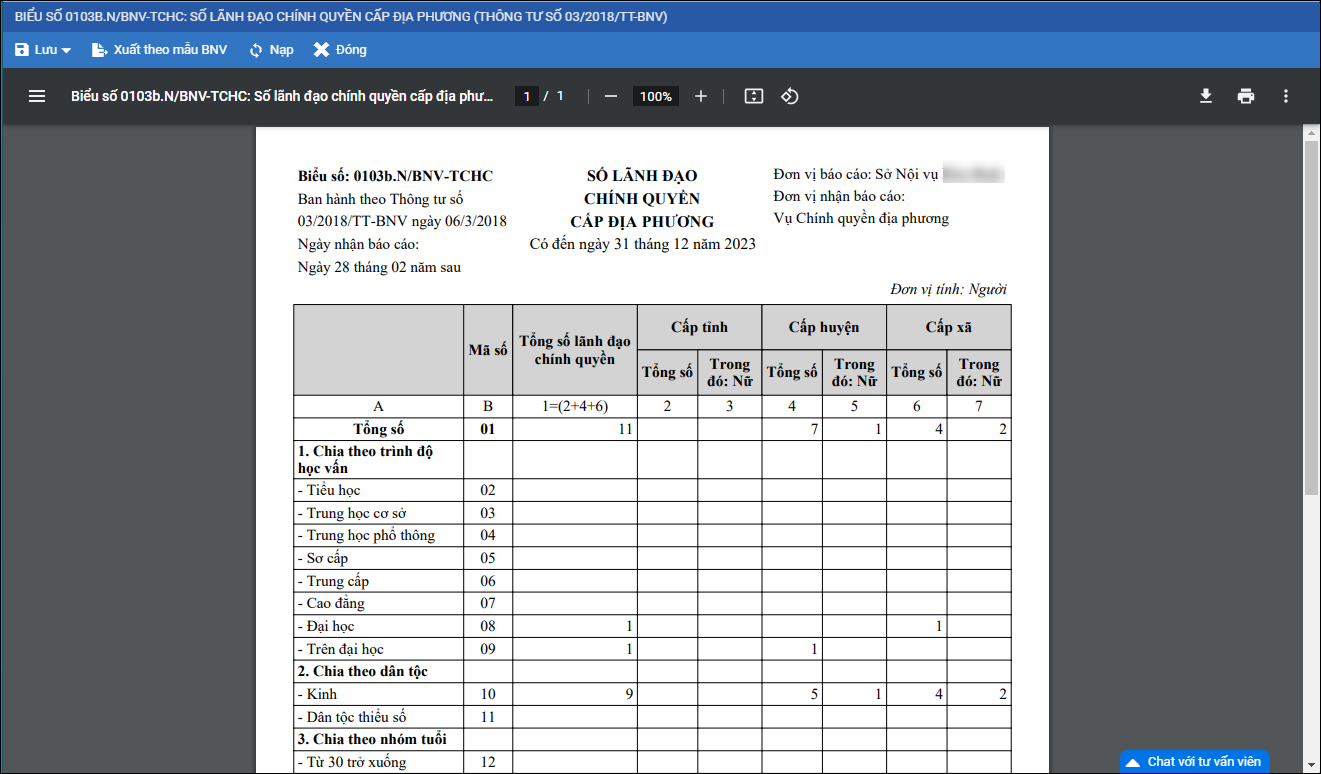
Task: Expand the Lưu dropdown arrow
Action: 66,50
